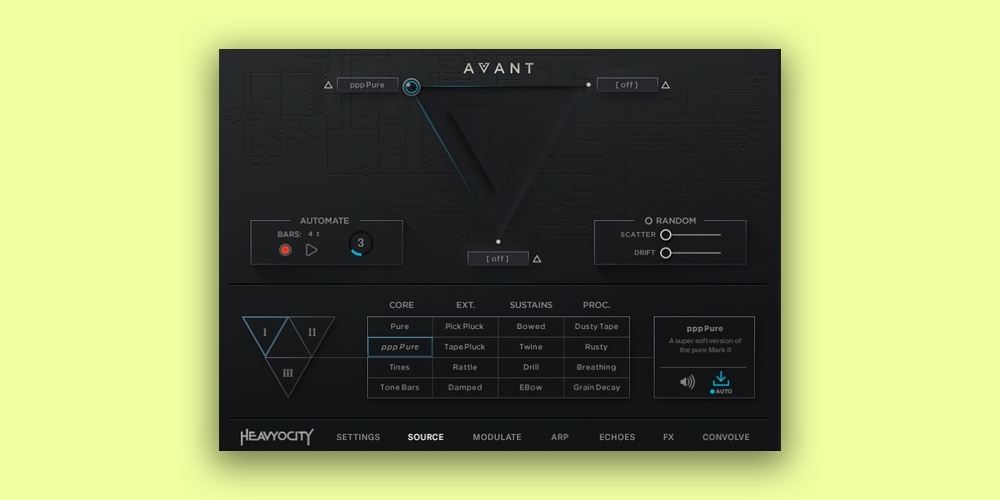Adjust the automation knob showing 3
The width and height of the screenshot is (1000, 500).
[360, 243]
